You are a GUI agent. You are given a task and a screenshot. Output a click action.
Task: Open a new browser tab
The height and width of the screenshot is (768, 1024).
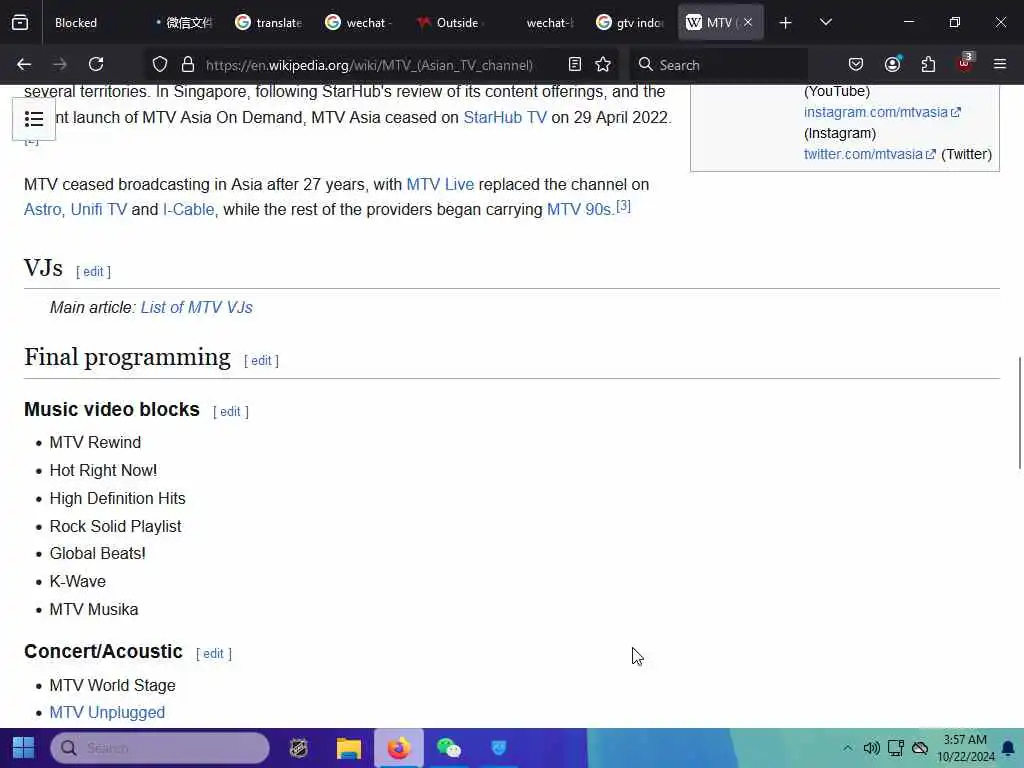tap(786, 23)
